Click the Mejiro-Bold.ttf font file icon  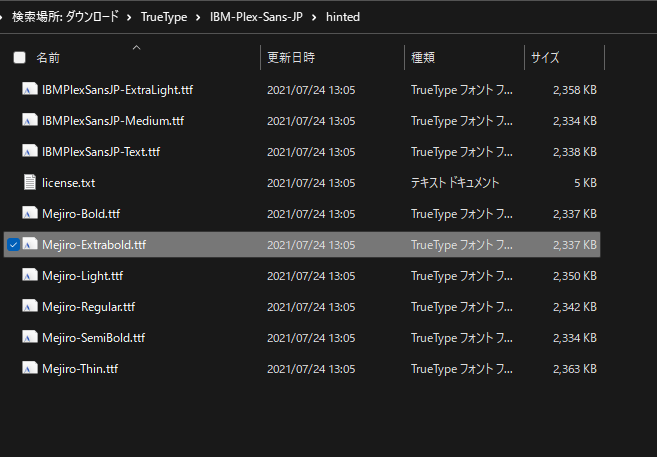[29, 213]
